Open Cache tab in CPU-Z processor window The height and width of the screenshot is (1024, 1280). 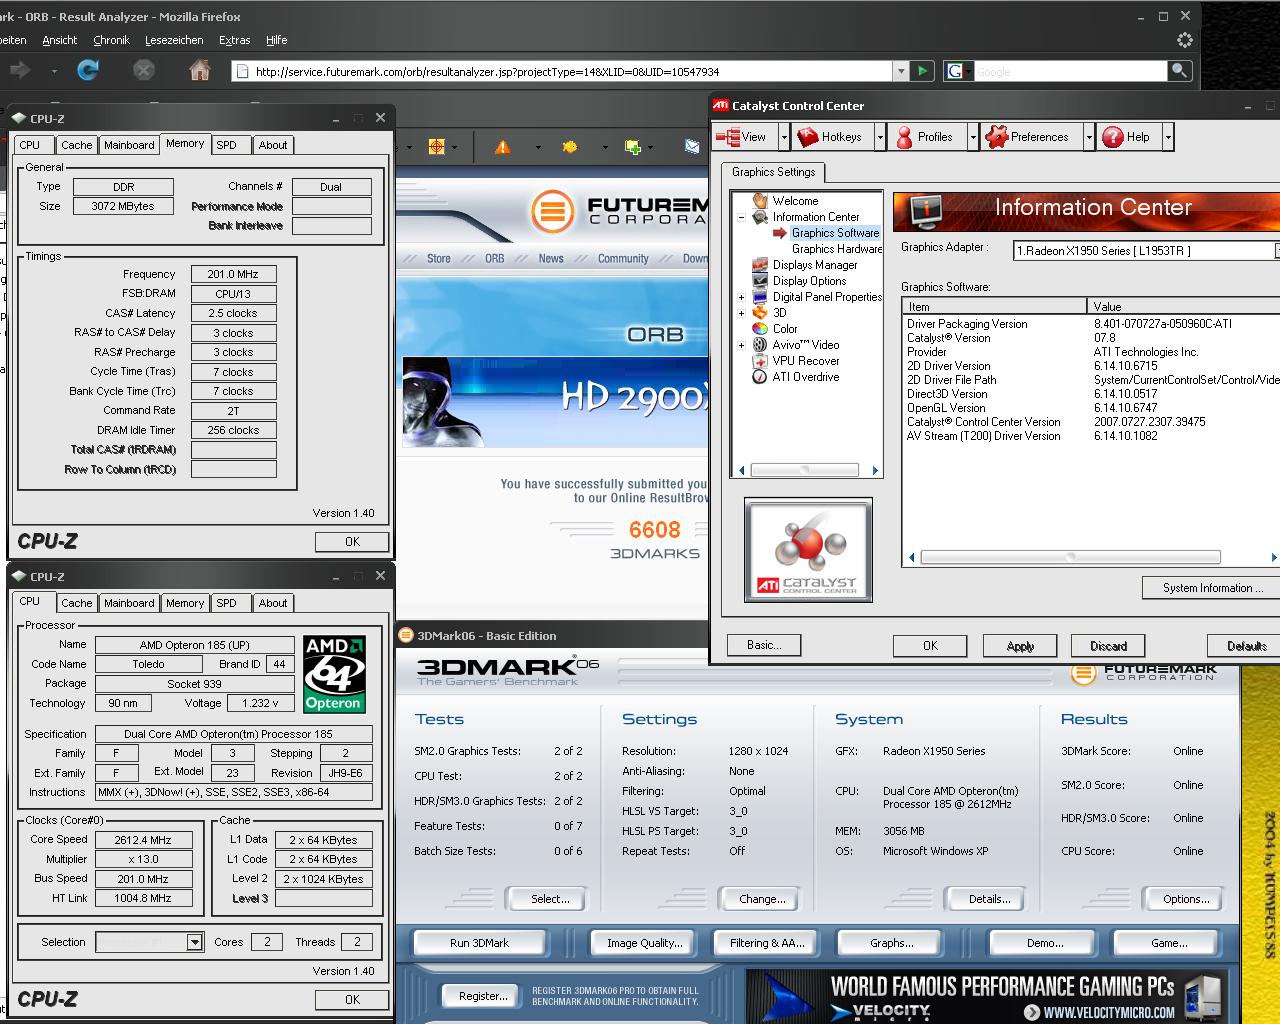click(76, 603)
